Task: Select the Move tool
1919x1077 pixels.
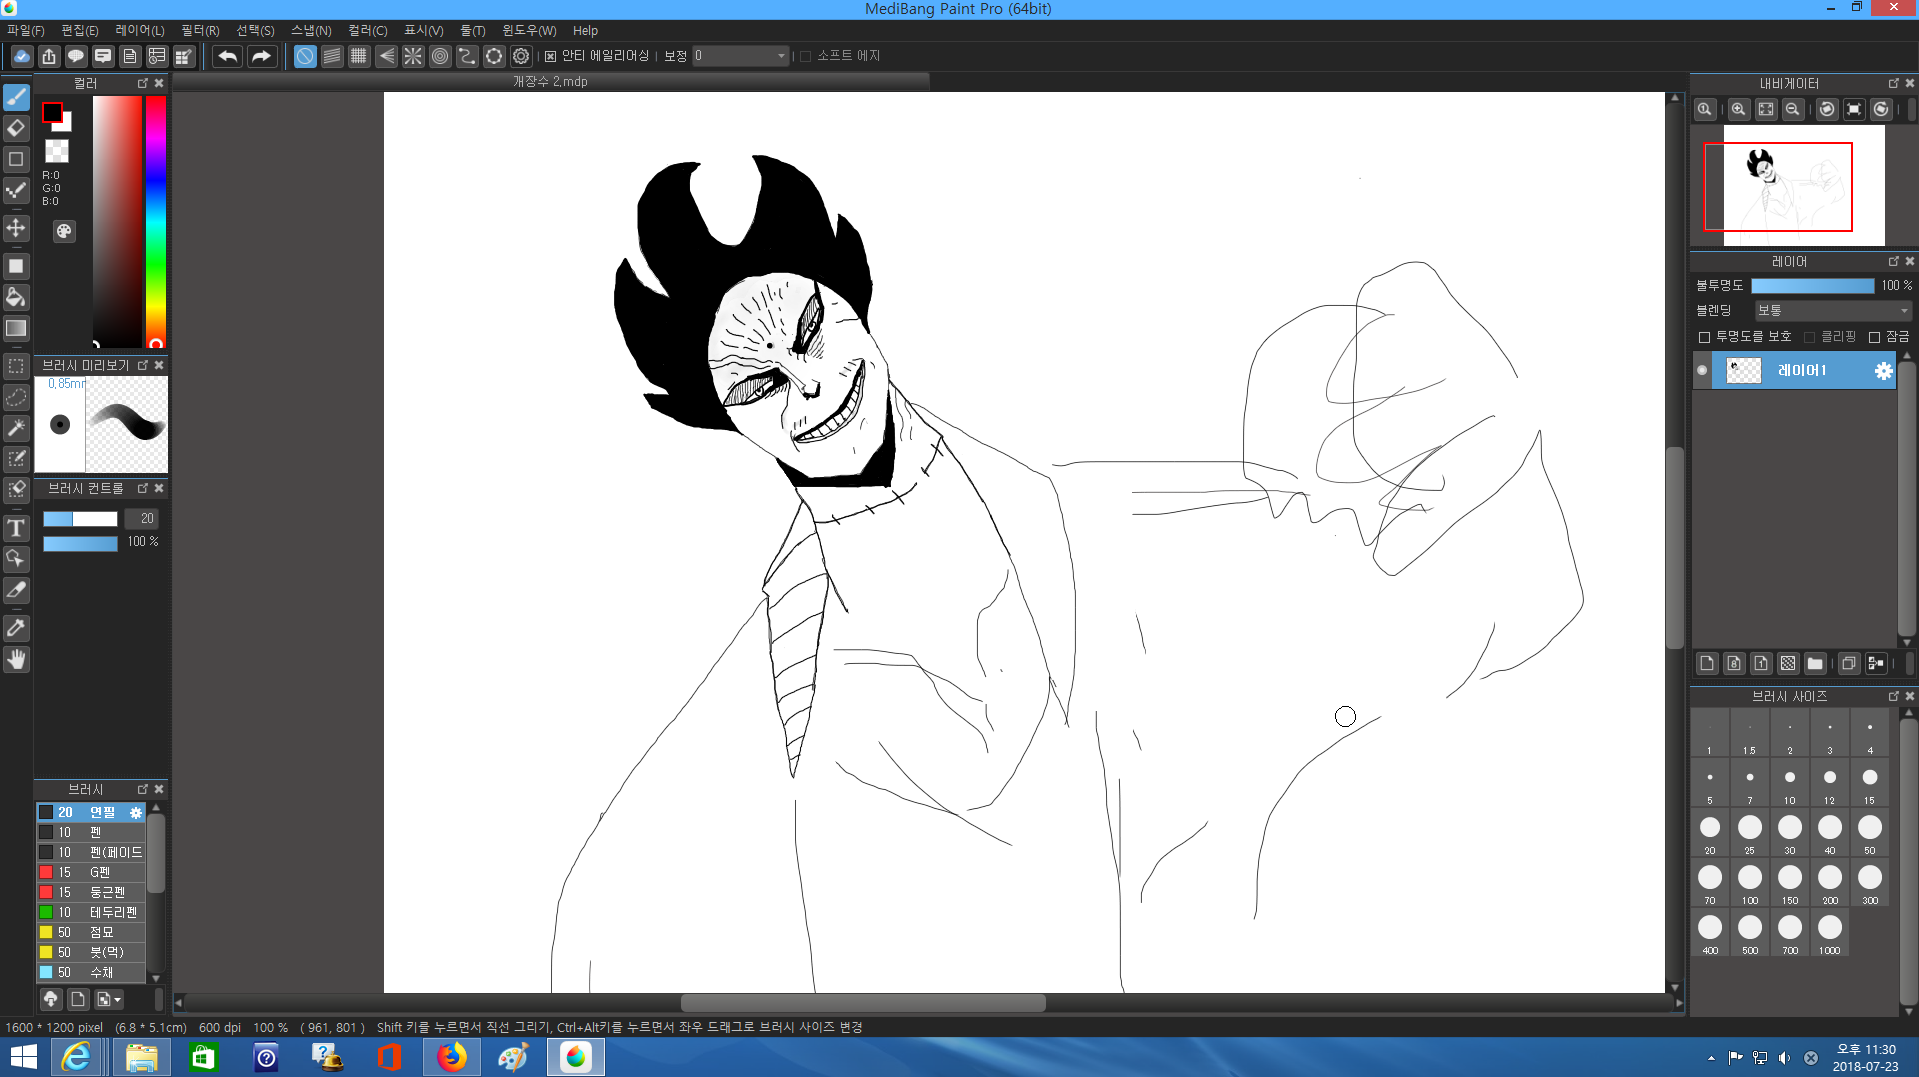Action: 16,228
